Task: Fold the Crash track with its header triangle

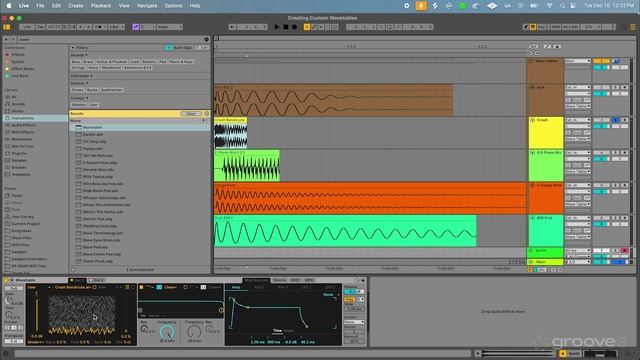Action: 532,120
